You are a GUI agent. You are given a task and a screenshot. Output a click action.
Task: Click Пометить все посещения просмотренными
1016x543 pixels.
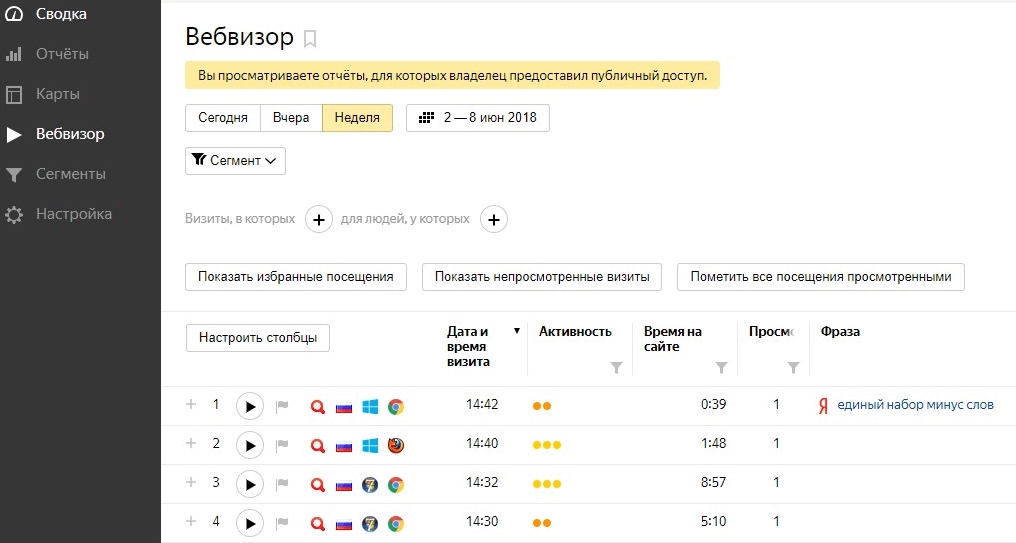click(821, 277)
